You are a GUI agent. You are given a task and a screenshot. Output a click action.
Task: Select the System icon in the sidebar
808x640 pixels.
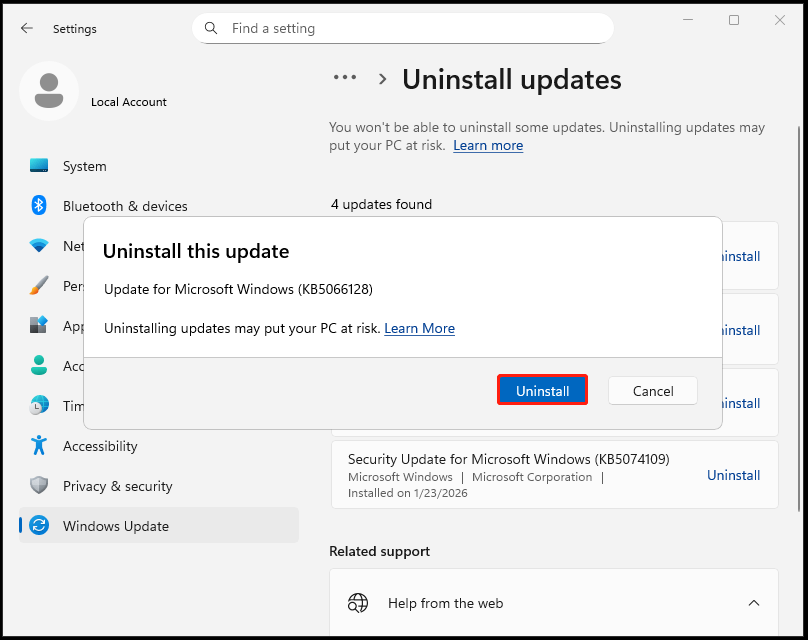[x=37, y=166]
